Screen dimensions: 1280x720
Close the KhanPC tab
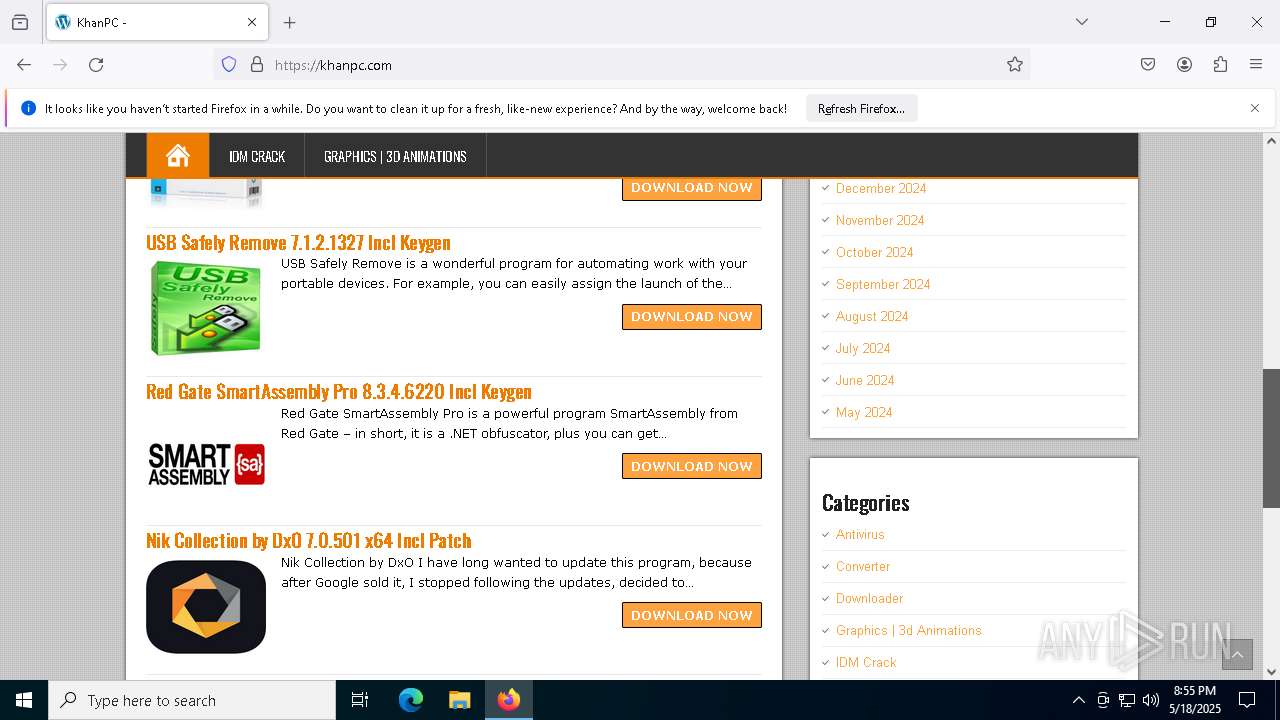click(252, 22)
